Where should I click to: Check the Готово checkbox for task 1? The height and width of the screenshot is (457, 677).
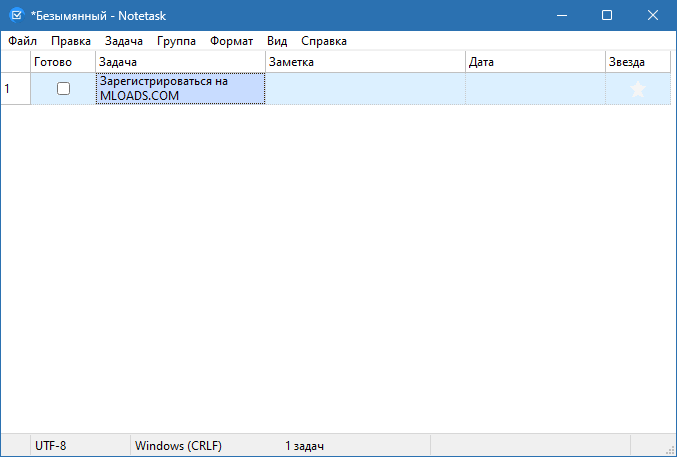63,89
